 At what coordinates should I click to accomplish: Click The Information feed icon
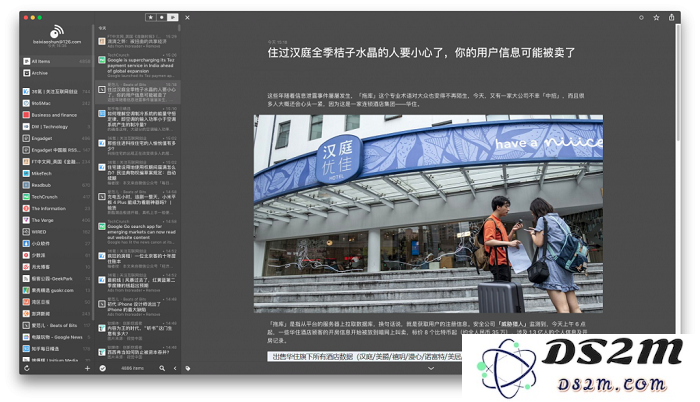[26, 208]
